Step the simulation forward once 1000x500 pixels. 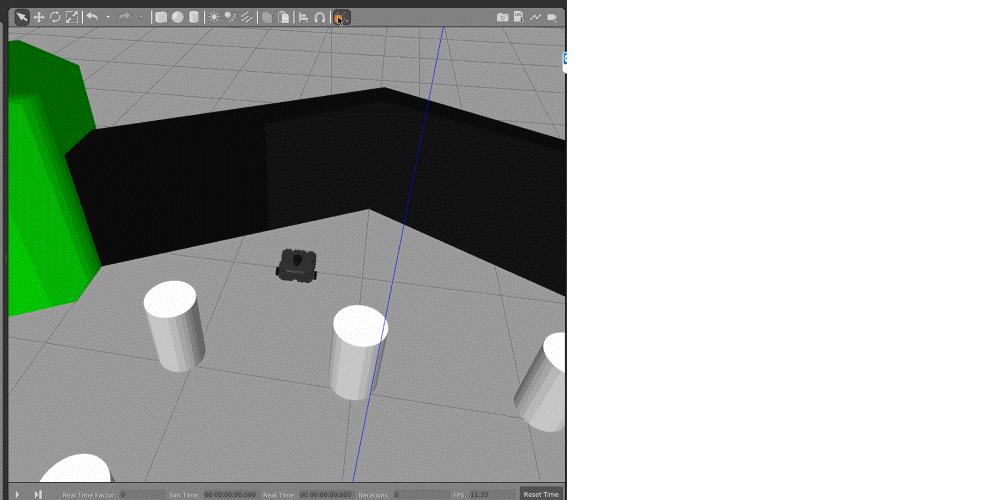pos(38,494)
